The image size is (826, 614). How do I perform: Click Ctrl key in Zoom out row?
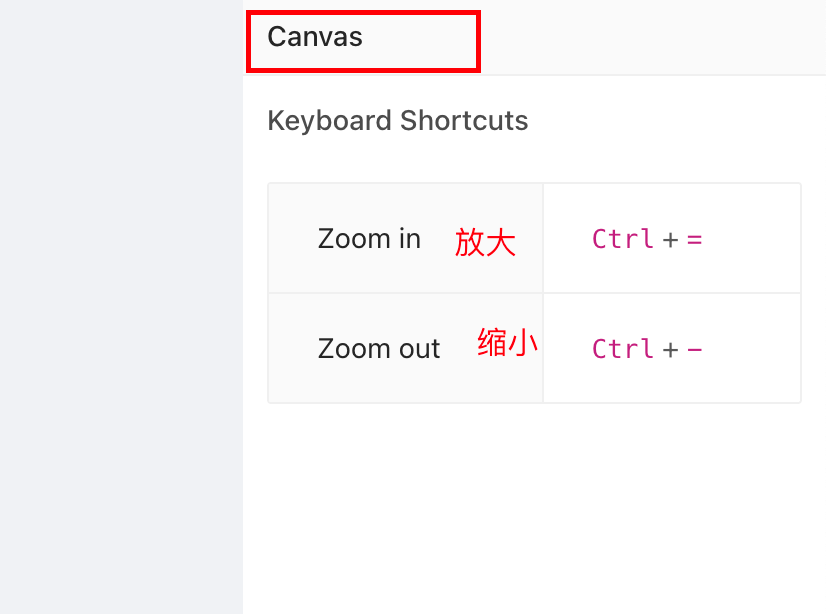[x=623, y=349]
